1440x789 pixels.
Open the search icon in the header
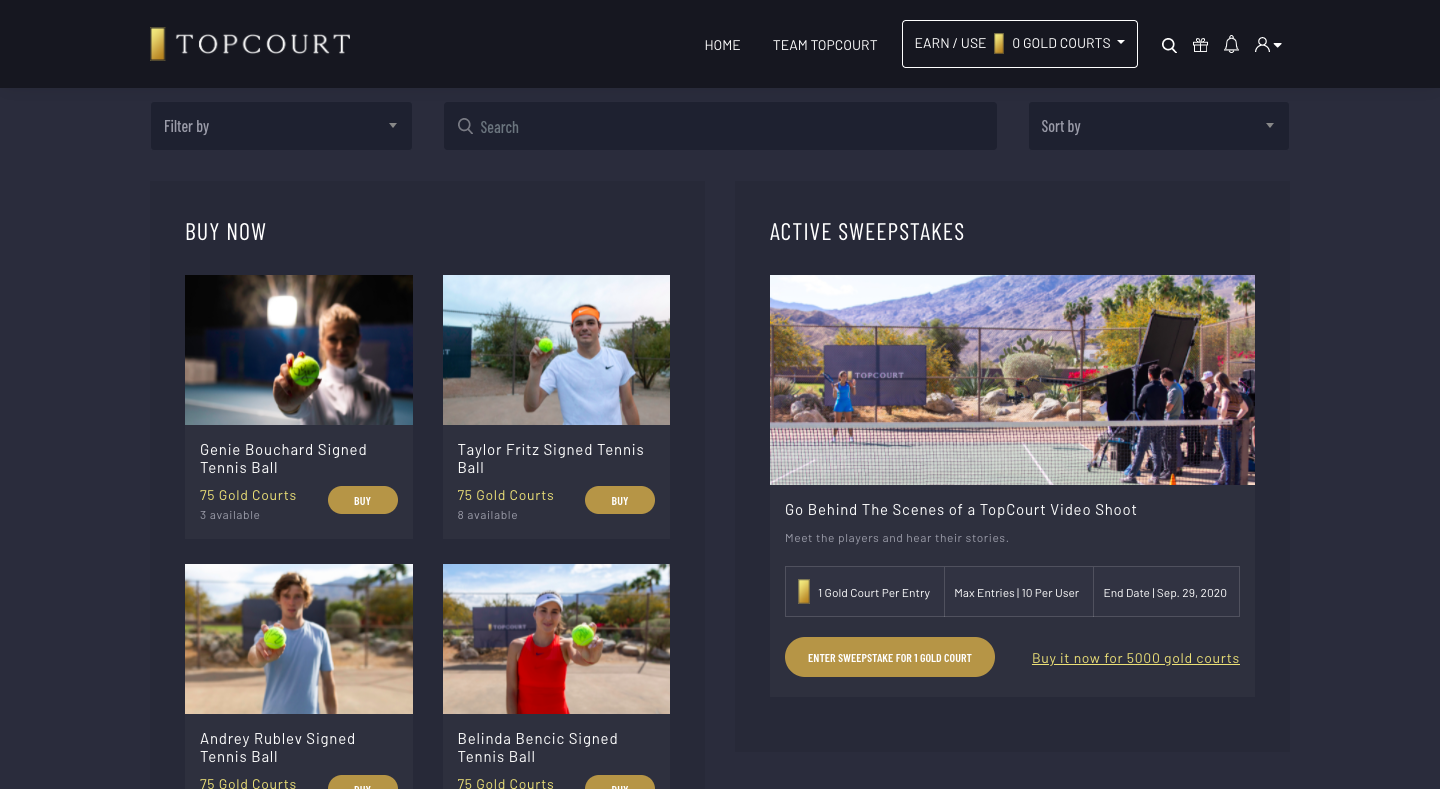[x=1169, y=45]
